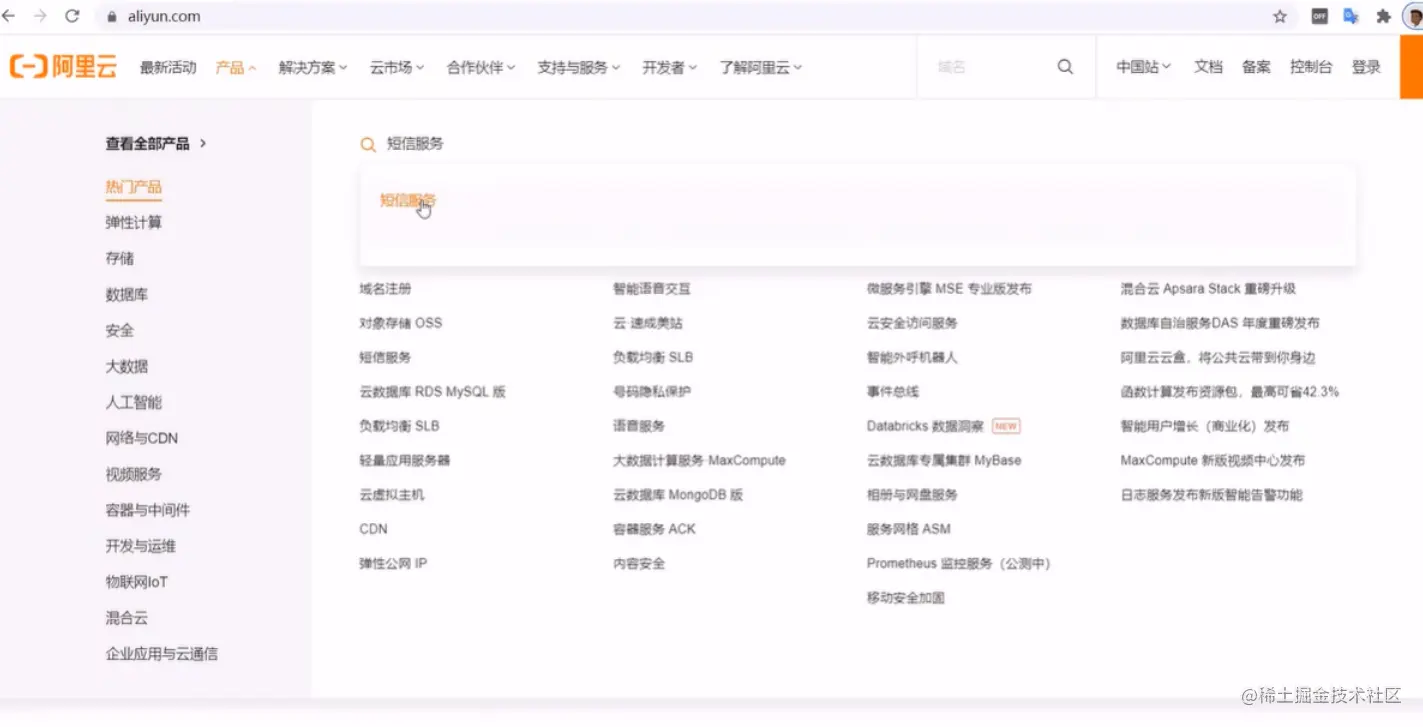Open 号码隐私保护 product

651,392
